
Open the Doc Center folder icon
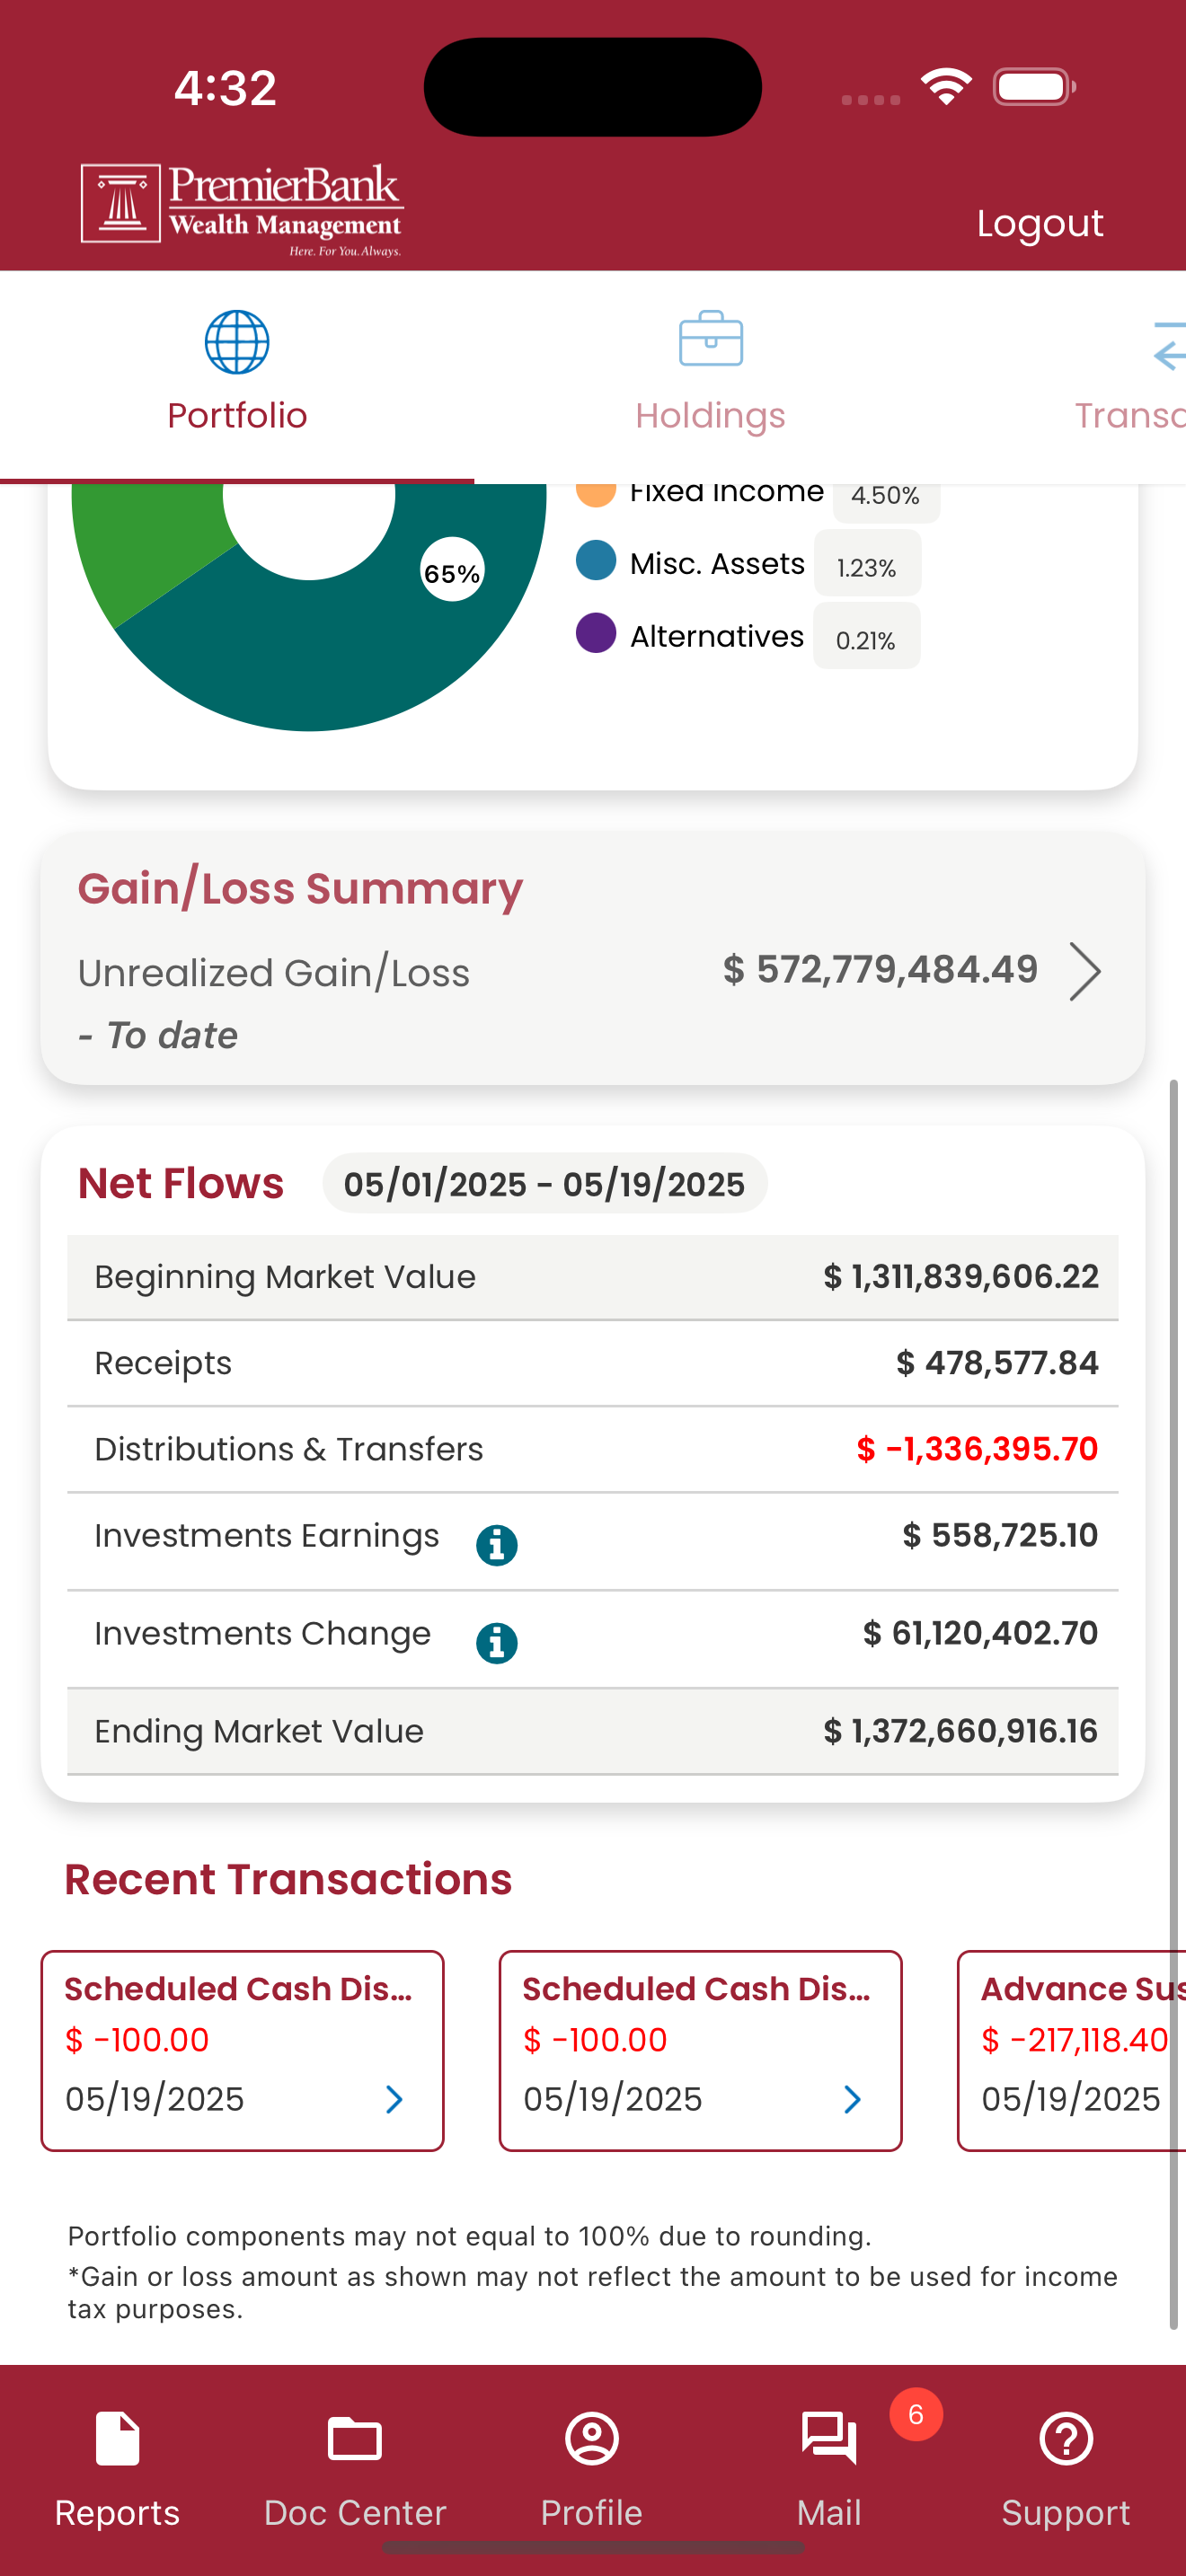(x=355, y=2439)
